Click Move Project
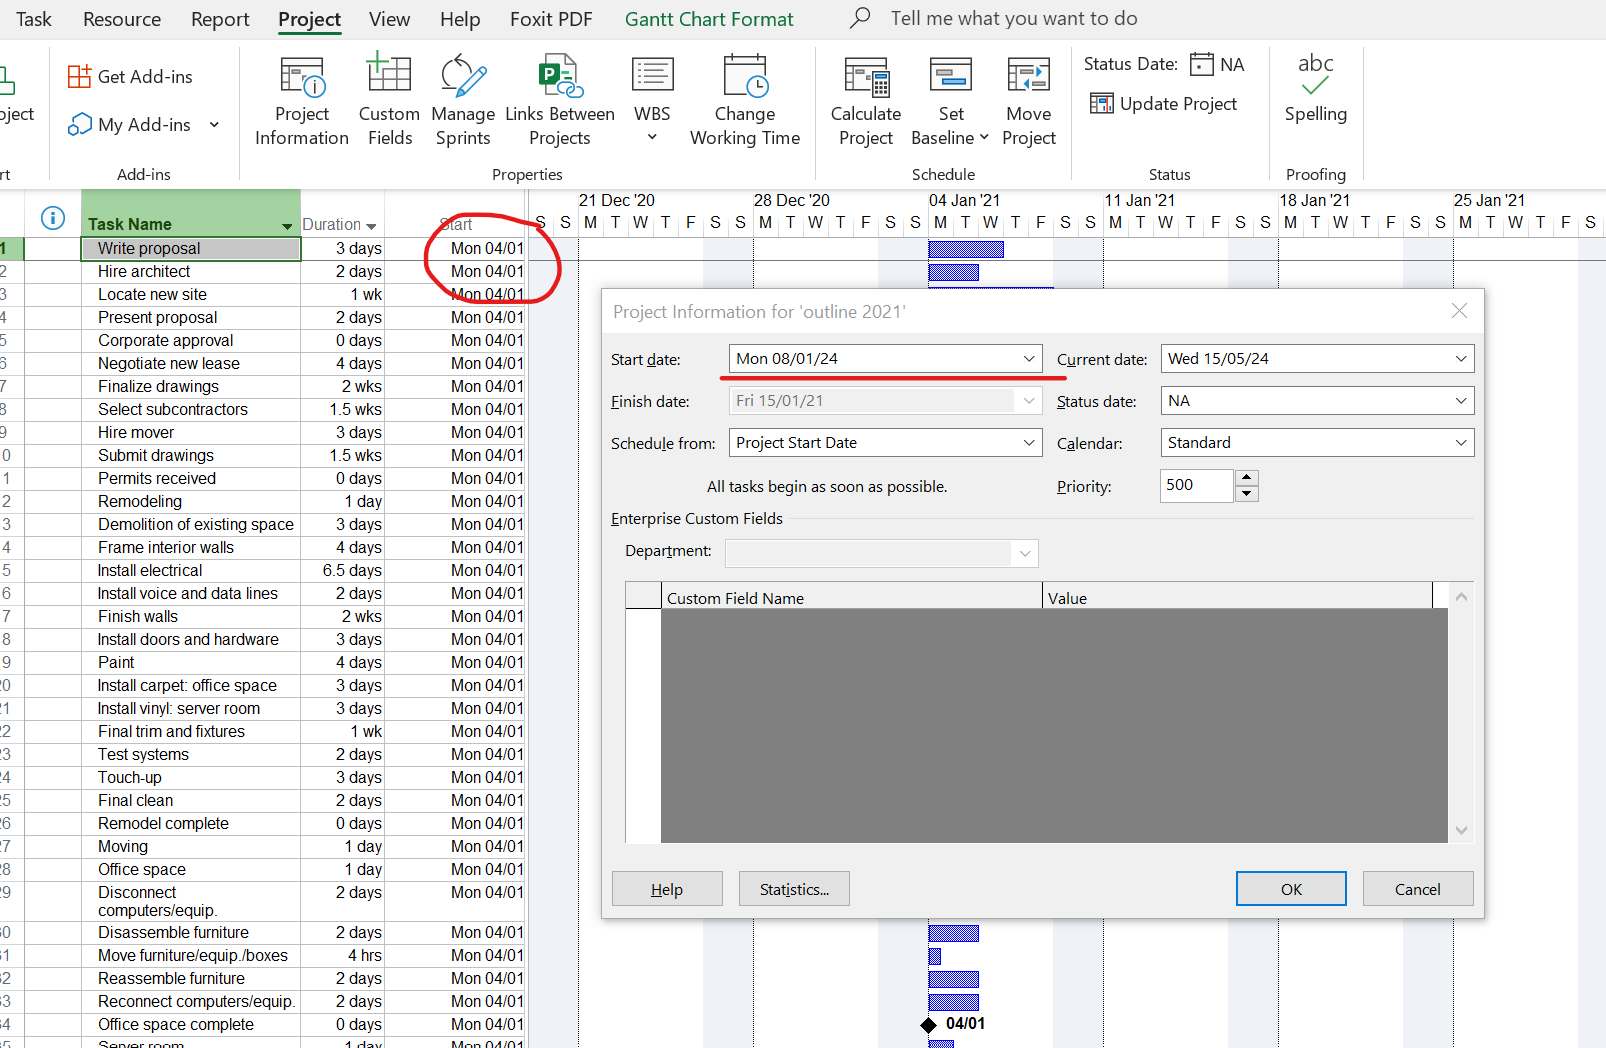Screen dimensions: 1606x1048 tap(1028, 97)
